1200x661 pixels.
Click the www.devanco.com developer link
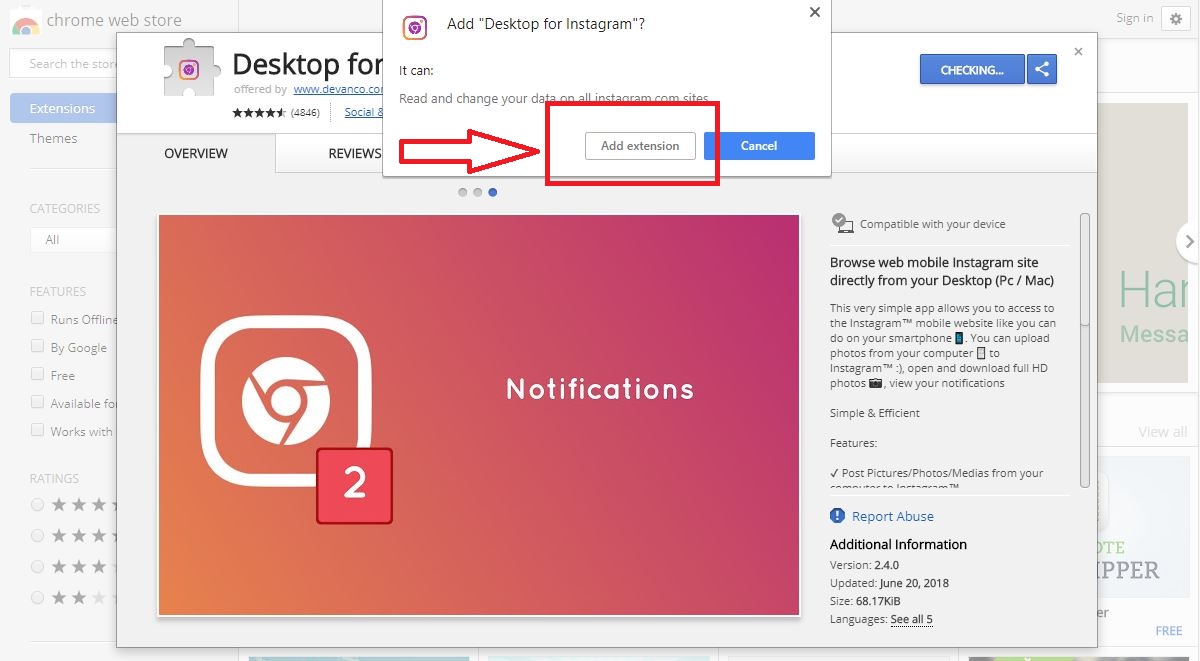pos(338,89)
